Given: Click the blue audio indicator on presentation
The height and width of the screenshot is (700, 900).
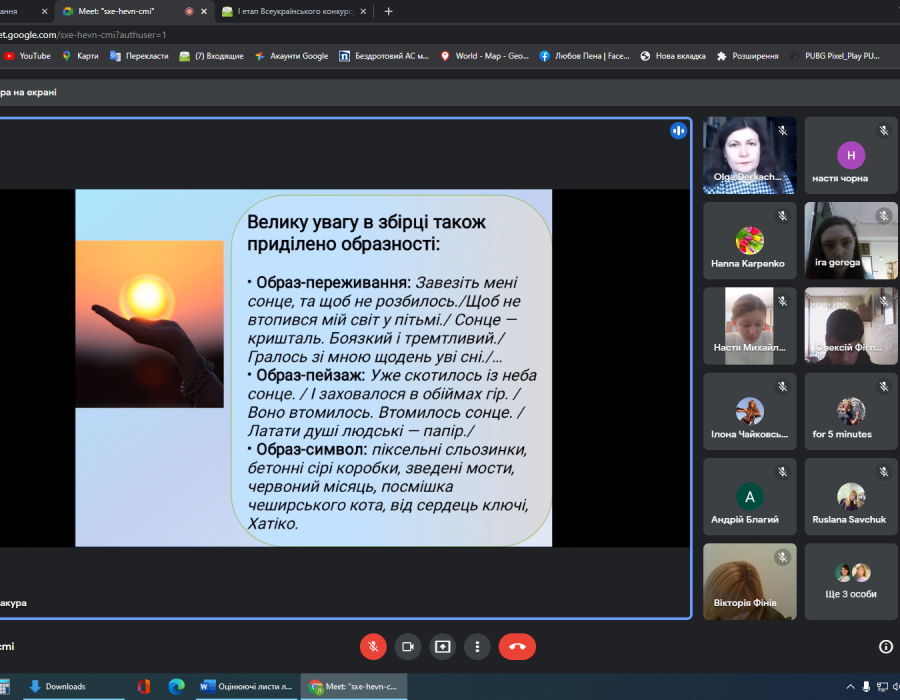Looking at the screenshot, I should 678,131.
